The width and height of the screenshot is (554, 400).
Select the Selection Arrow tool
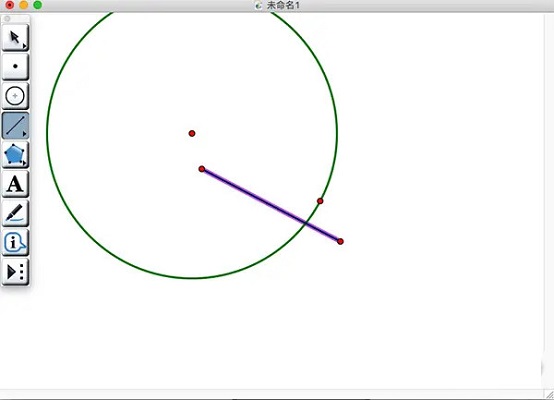(15, 37)
